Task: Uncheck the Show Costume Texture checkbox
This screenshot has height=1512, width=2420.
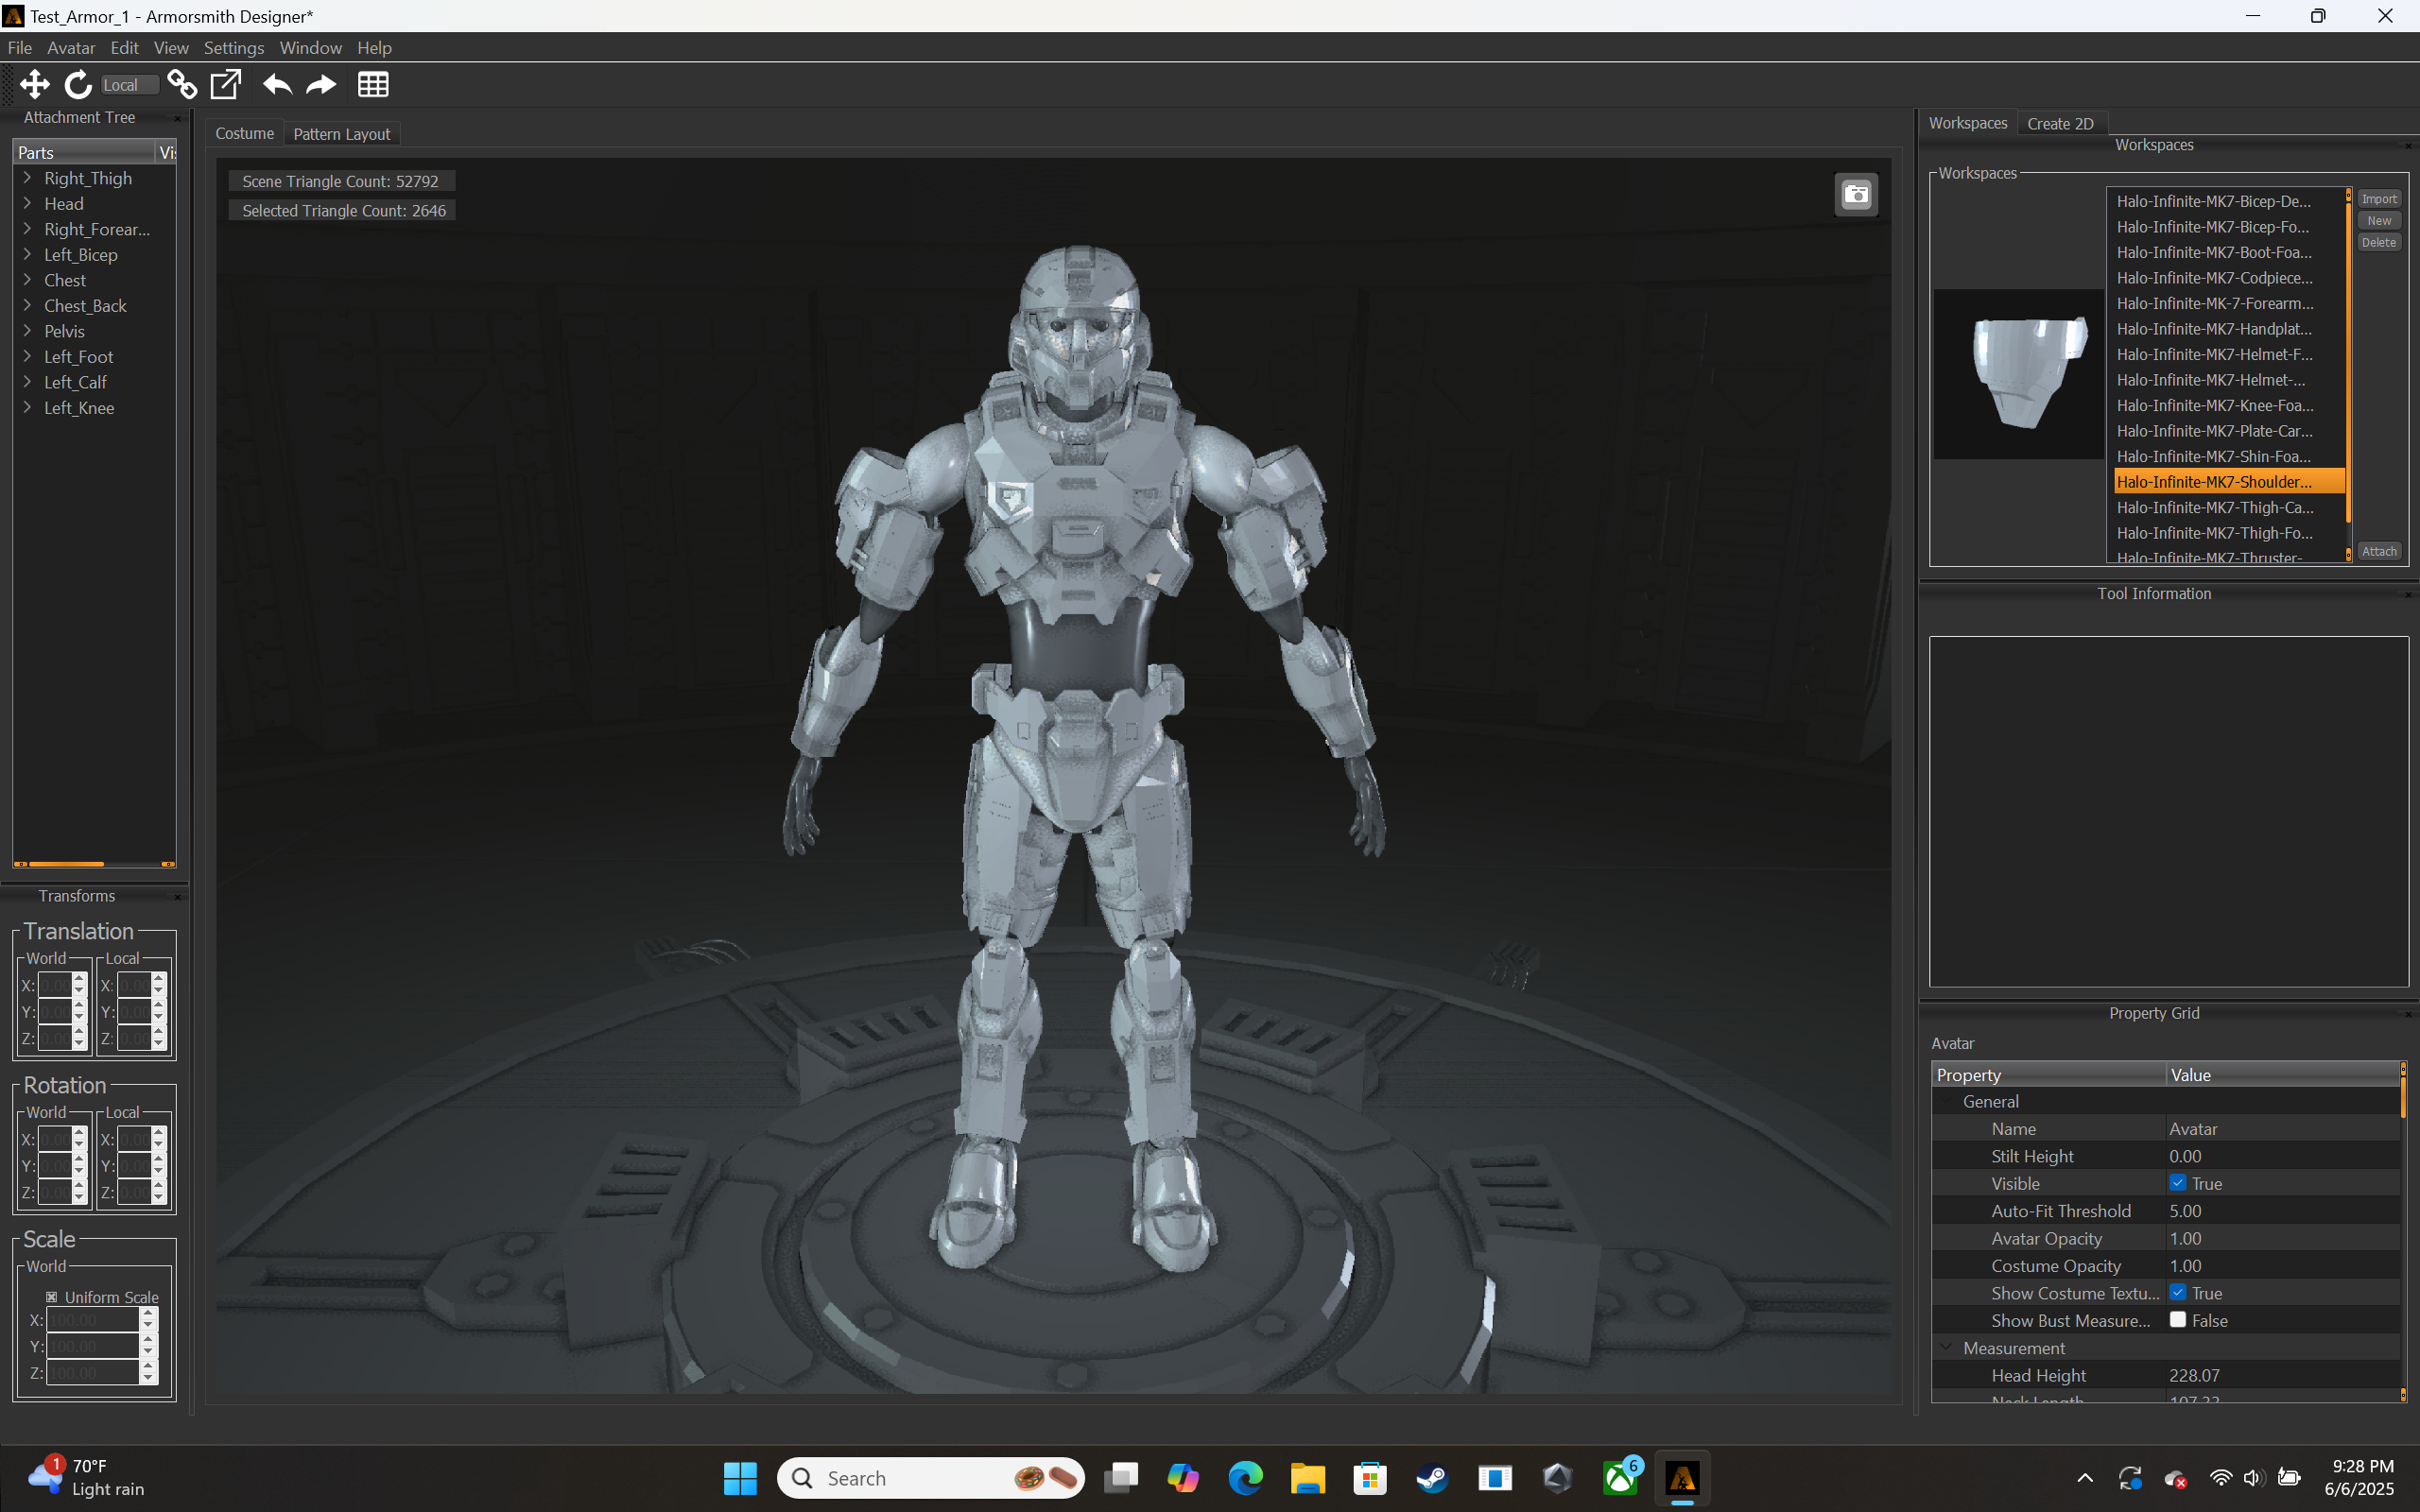Action: click(x=2178, y=1293)
